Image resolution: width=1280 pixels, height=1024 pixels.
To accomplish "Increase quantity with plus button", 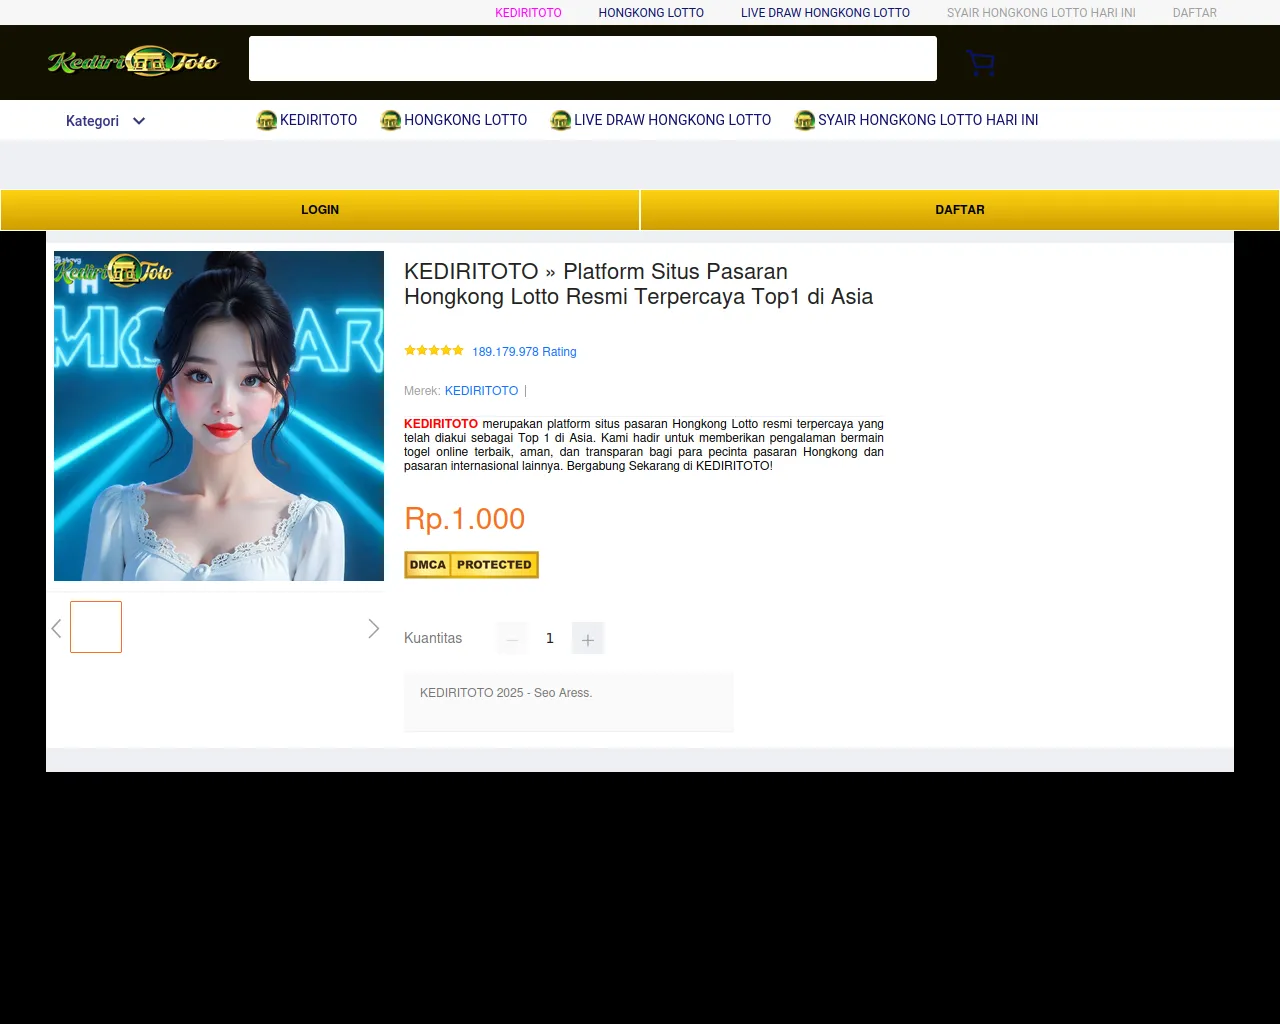I will tap(588, 638).
